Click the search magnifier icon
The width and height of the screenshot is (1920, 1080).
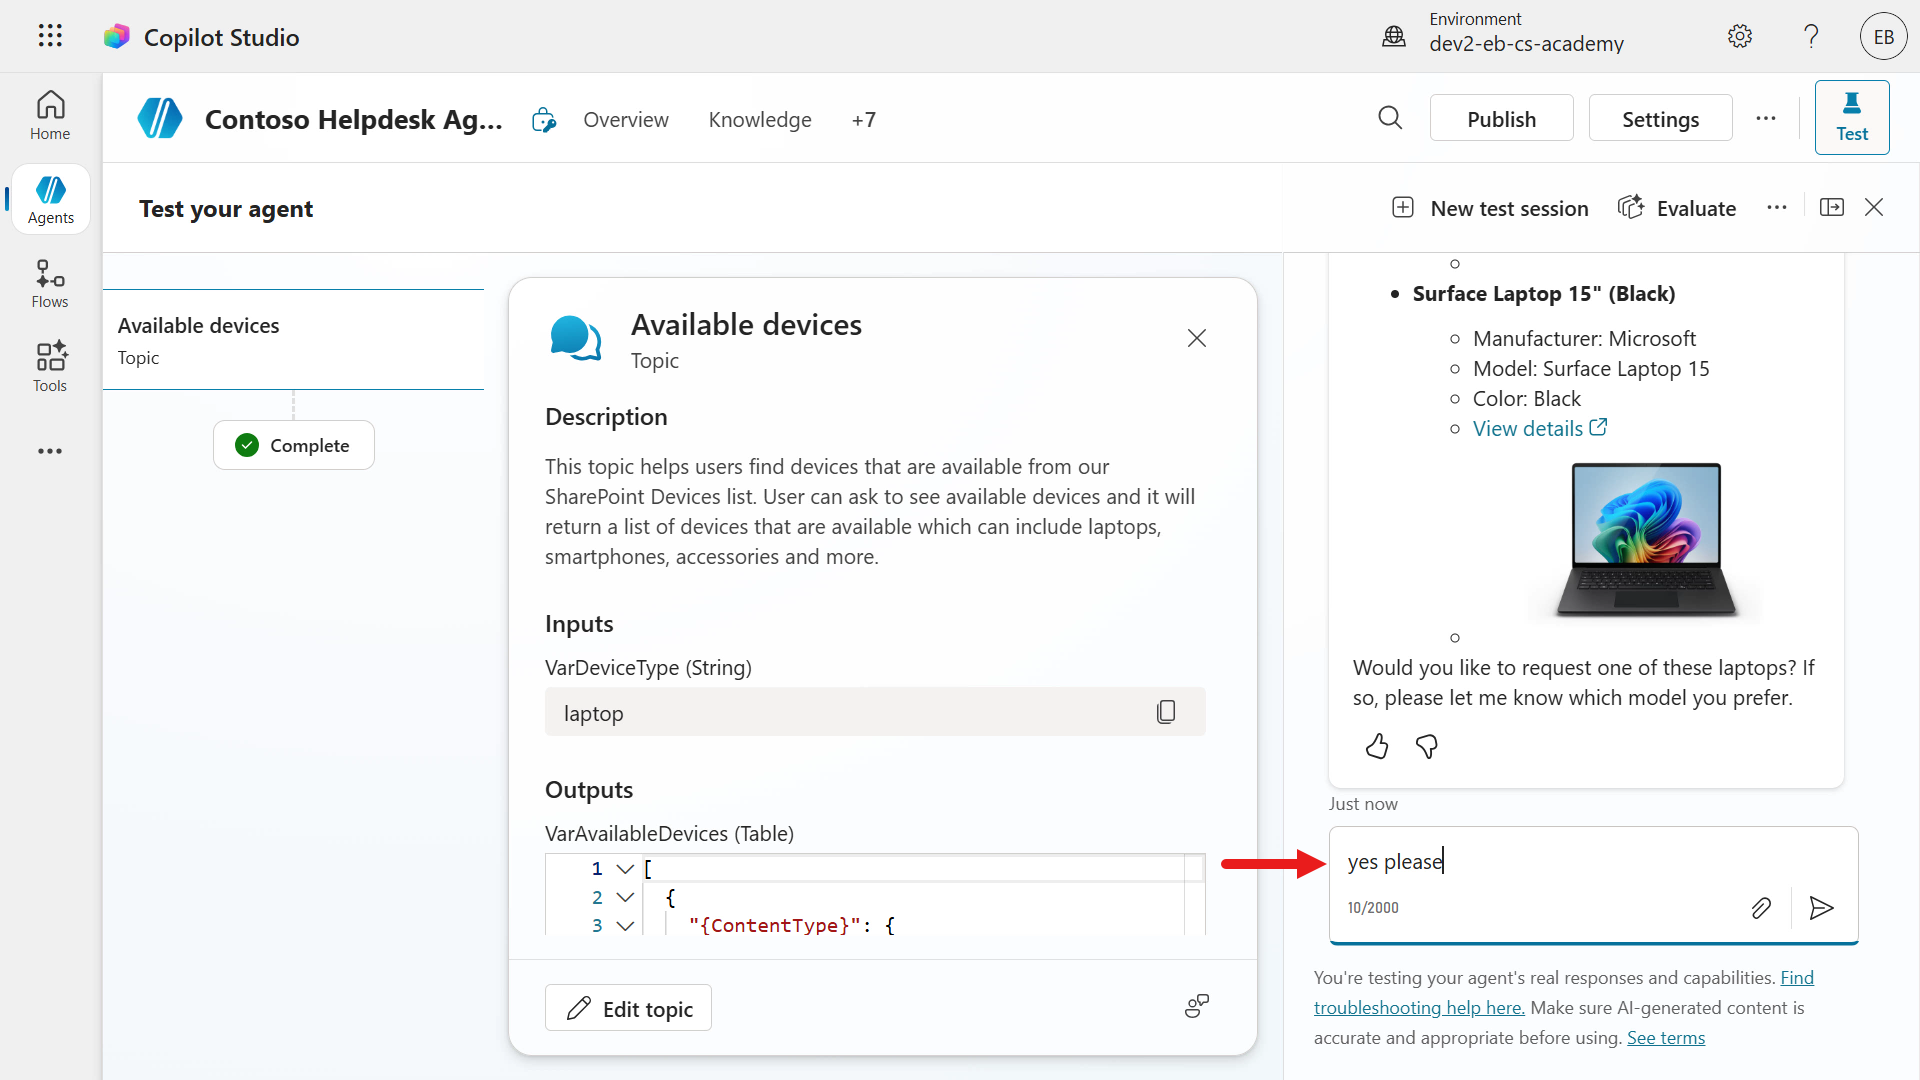(x=1390, y=118)
